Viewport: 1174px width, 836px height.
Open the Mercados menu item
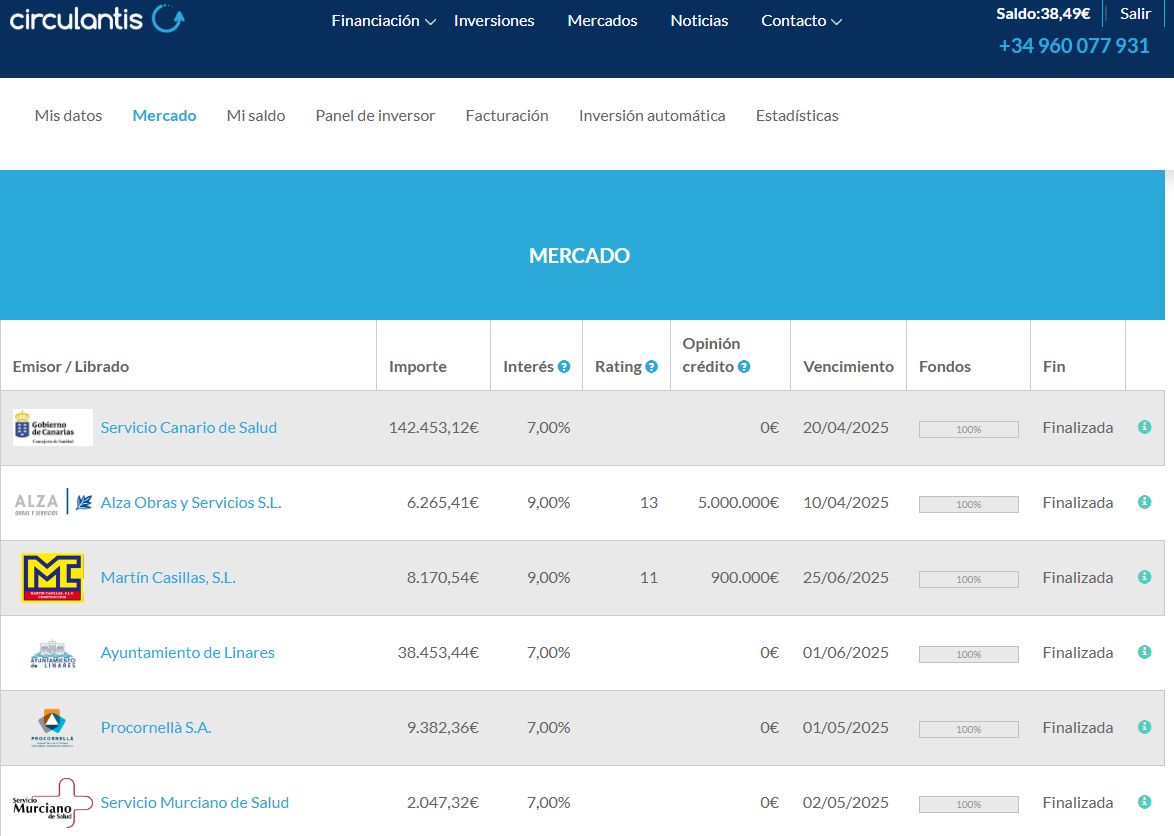pos(602,21)
